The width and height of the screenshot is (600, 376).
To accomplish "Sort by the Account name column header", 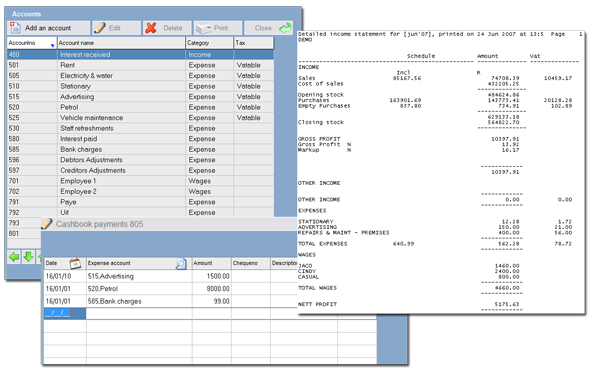I will point(121,43).
